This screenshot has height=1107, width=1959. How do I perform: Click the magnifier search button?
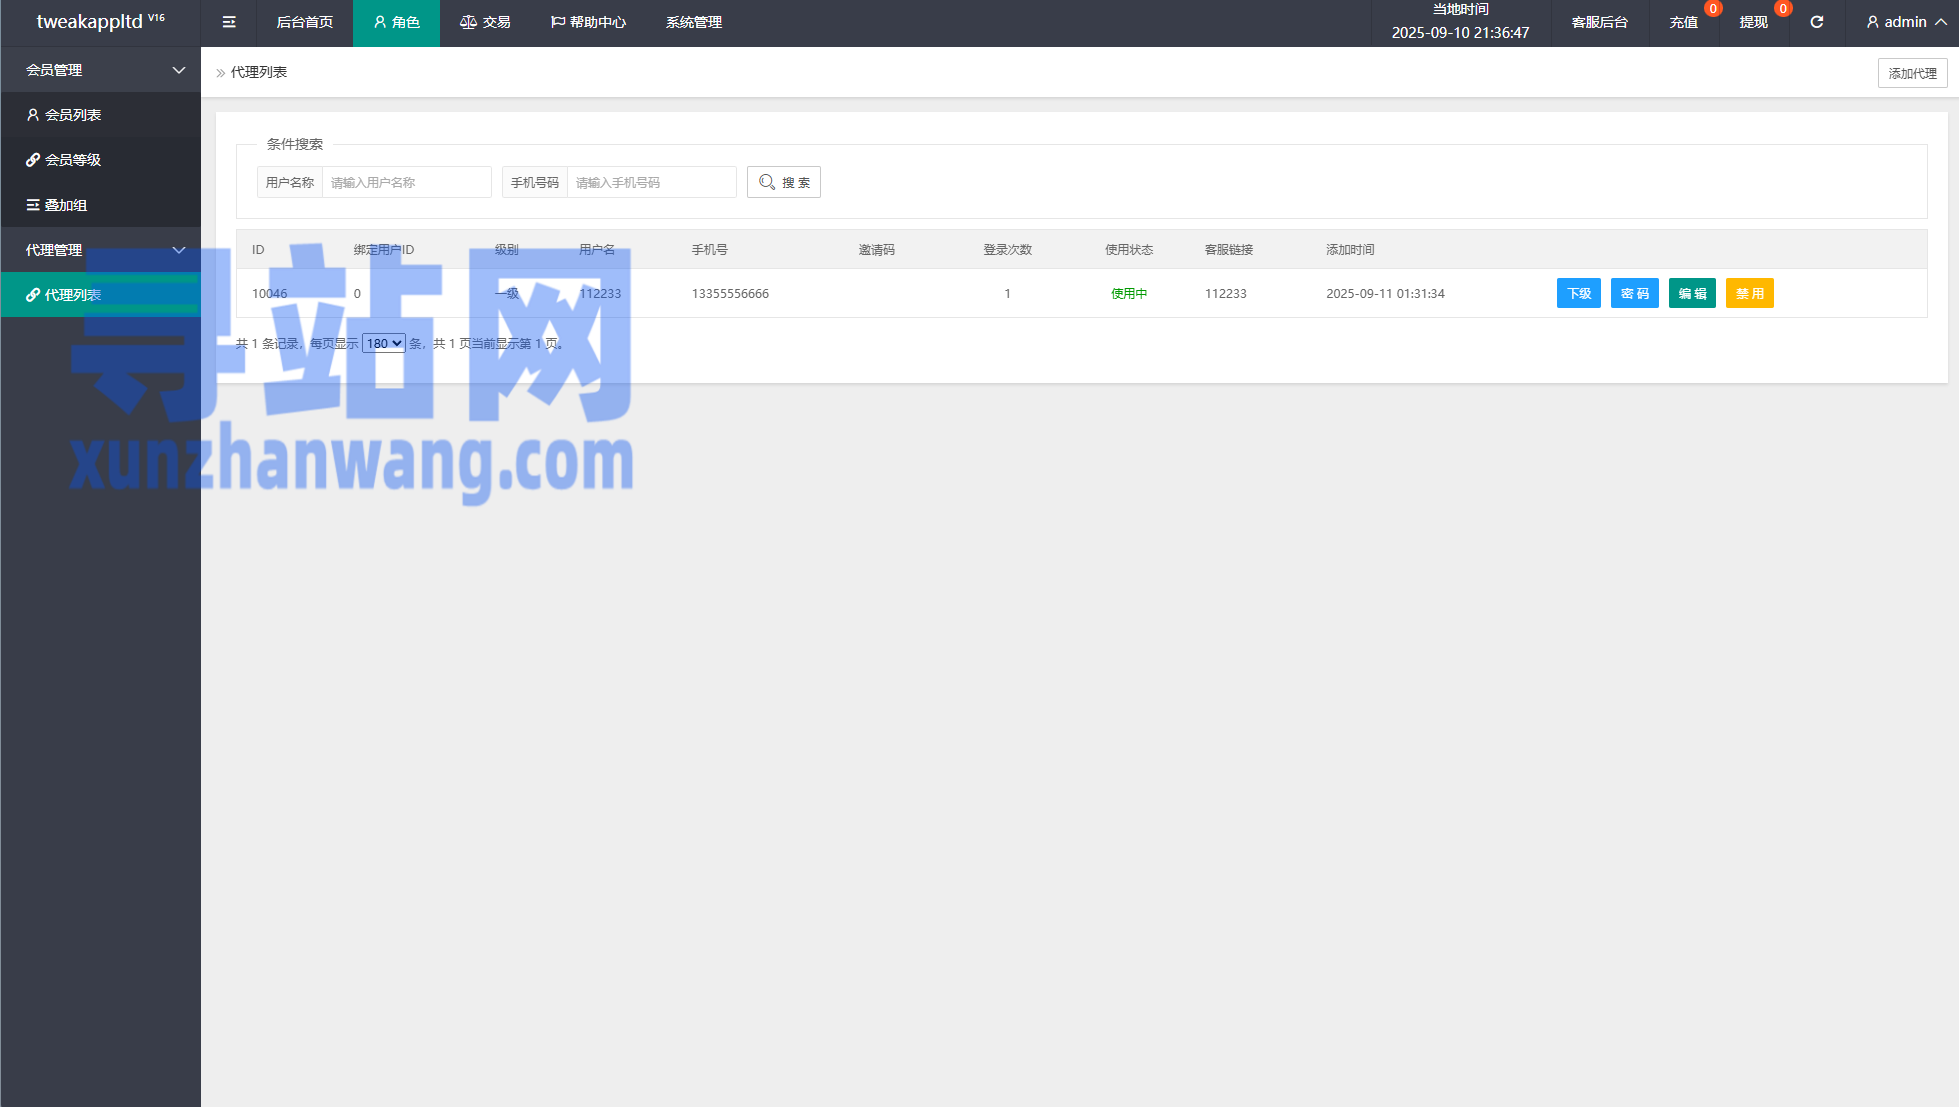784,182
